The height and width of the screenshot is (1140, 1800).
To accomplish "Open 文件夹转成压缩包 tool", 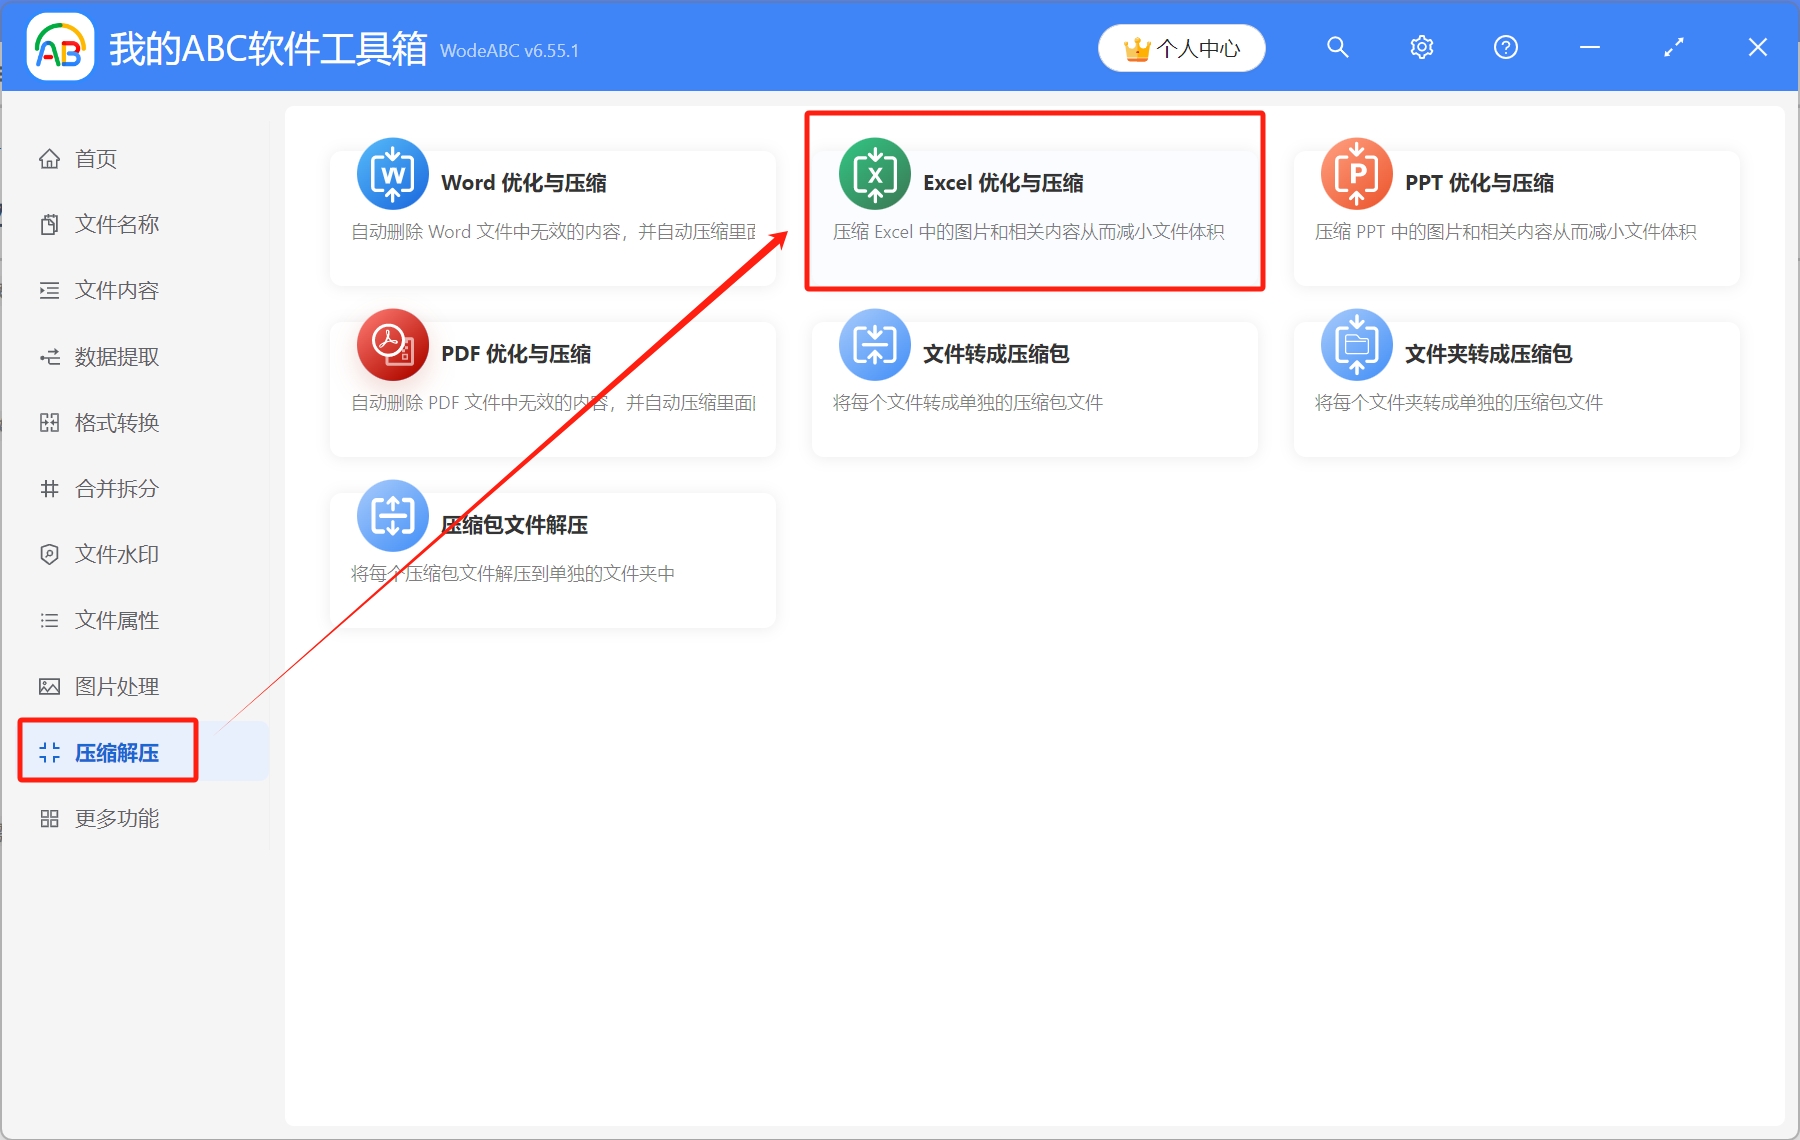I will click(1517, 389).
